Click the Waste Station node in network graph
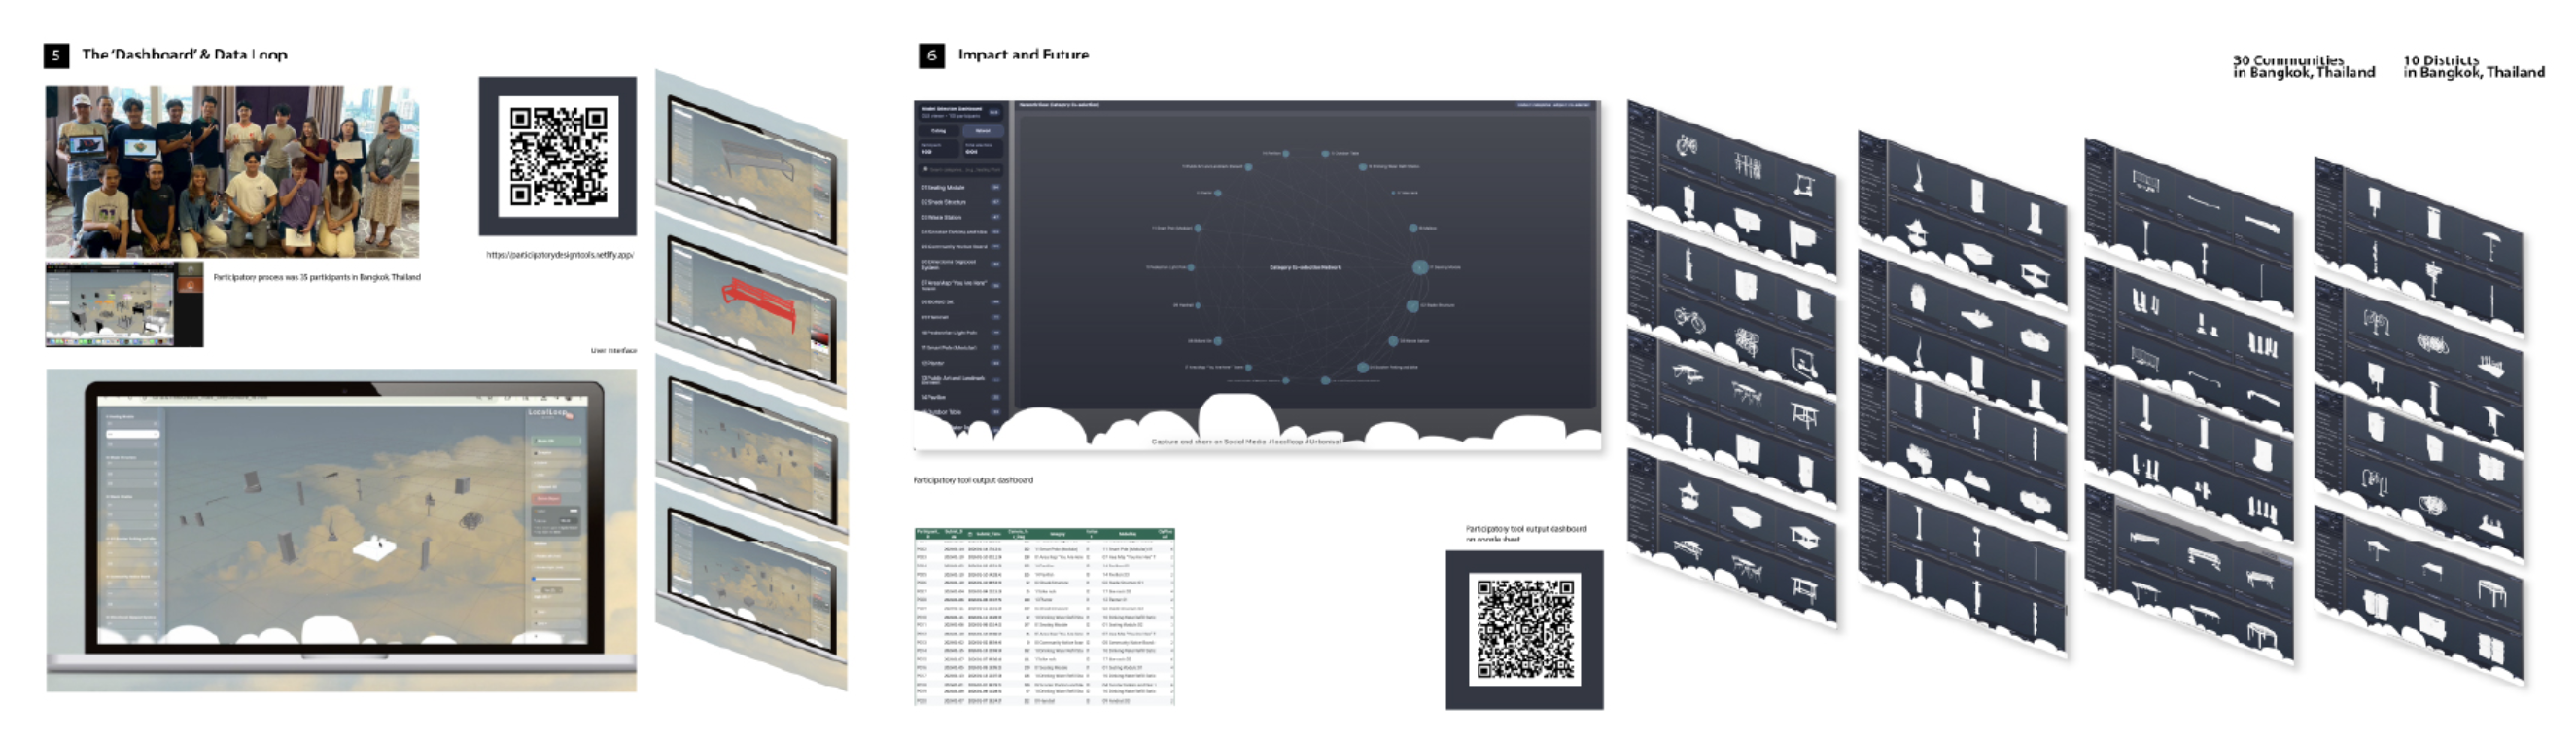 1392,341
